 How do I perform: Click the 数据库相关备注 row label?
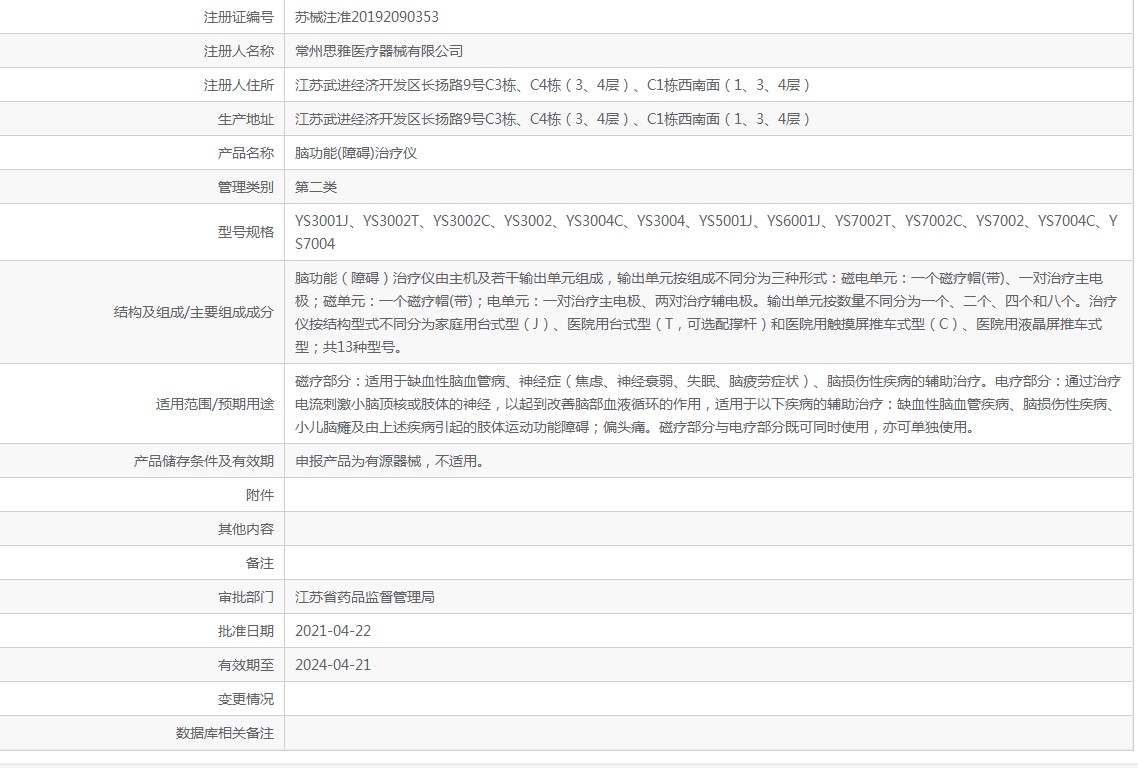tap(224, 733)
